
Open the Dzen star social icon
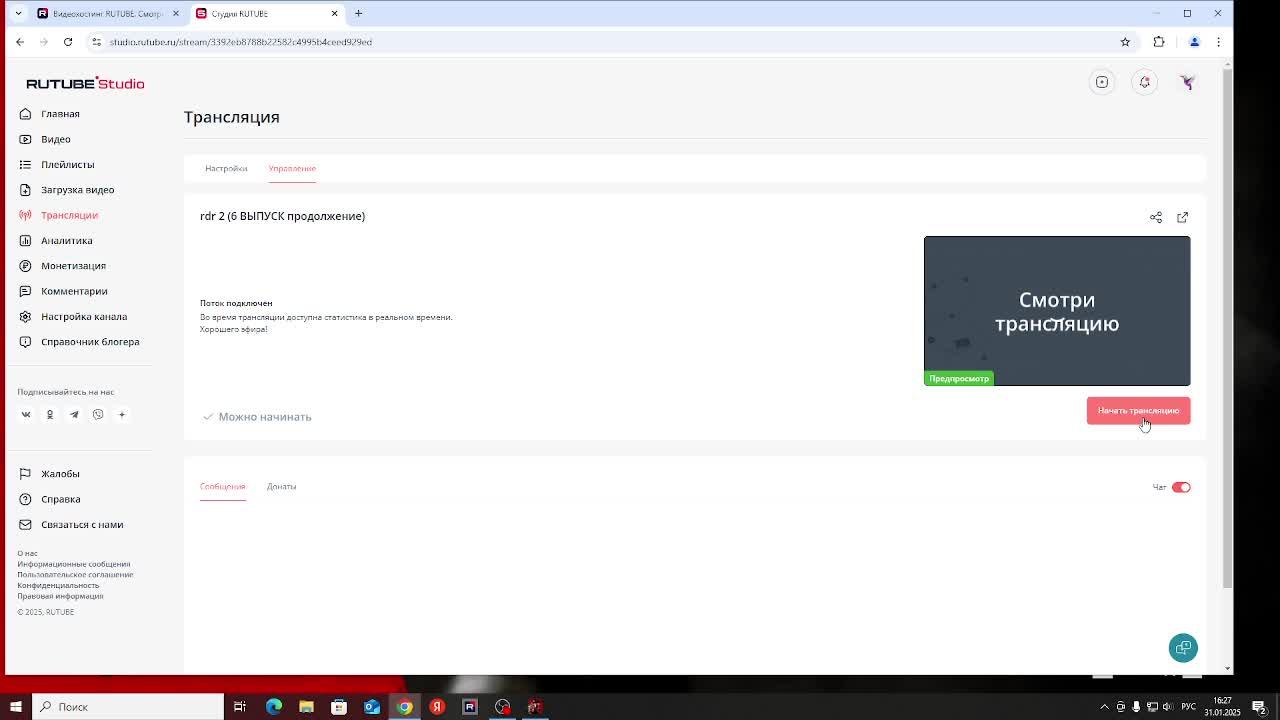click(122, 414)
